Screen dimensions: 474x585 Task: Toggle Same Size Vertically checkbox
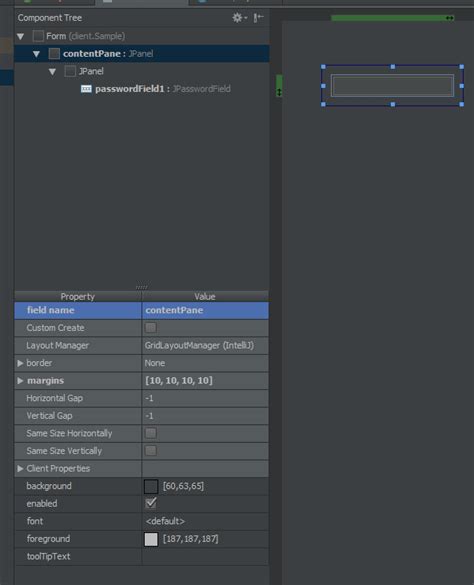(151, 451)
